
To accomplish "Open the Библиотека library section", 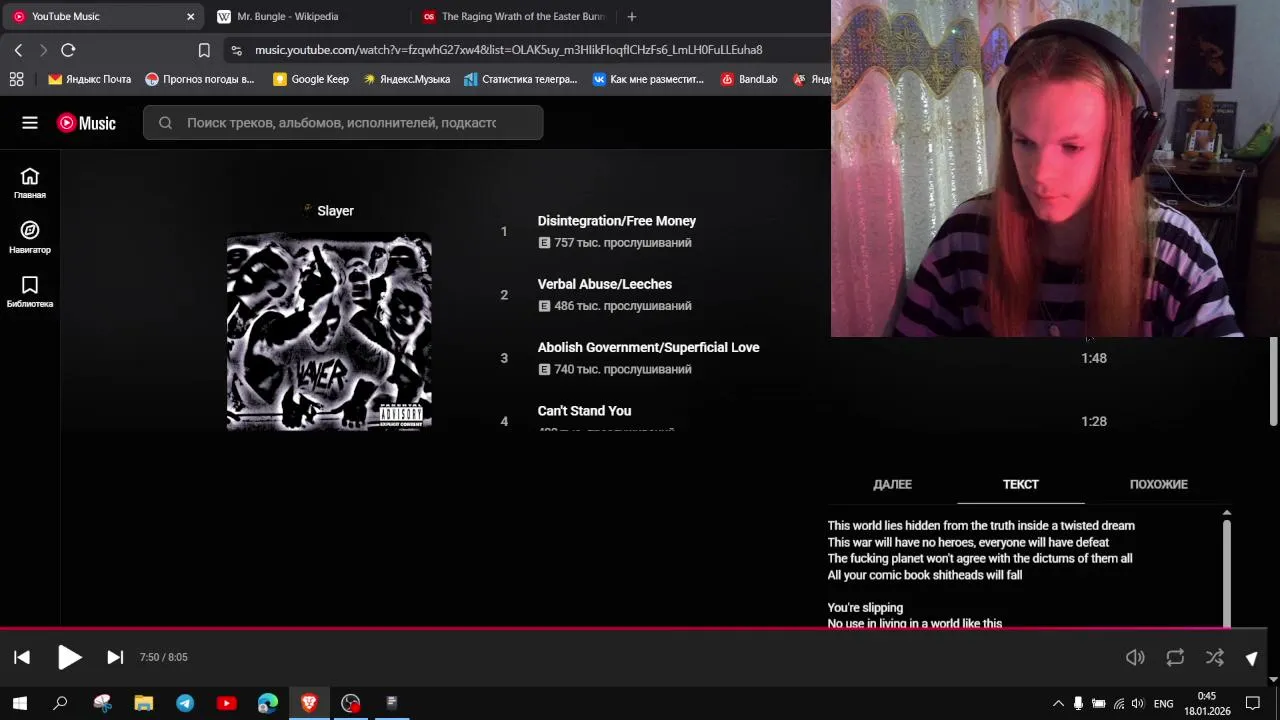I will pos(30,292).
